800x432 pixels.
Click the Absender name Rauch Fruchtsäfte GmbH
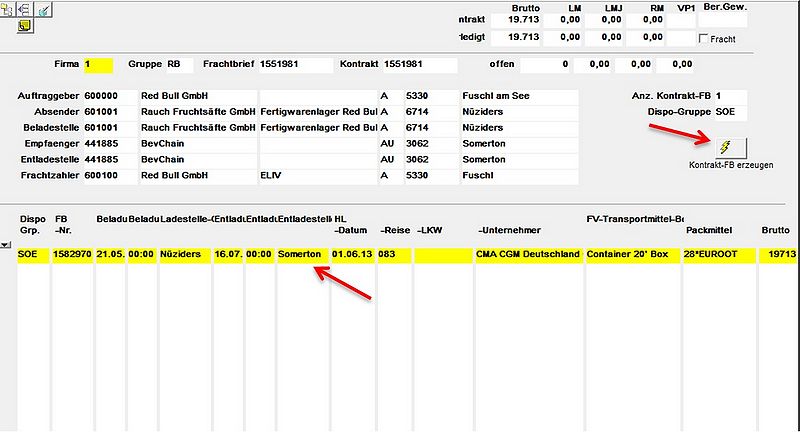pyautogui.click(x=198, y=112)
